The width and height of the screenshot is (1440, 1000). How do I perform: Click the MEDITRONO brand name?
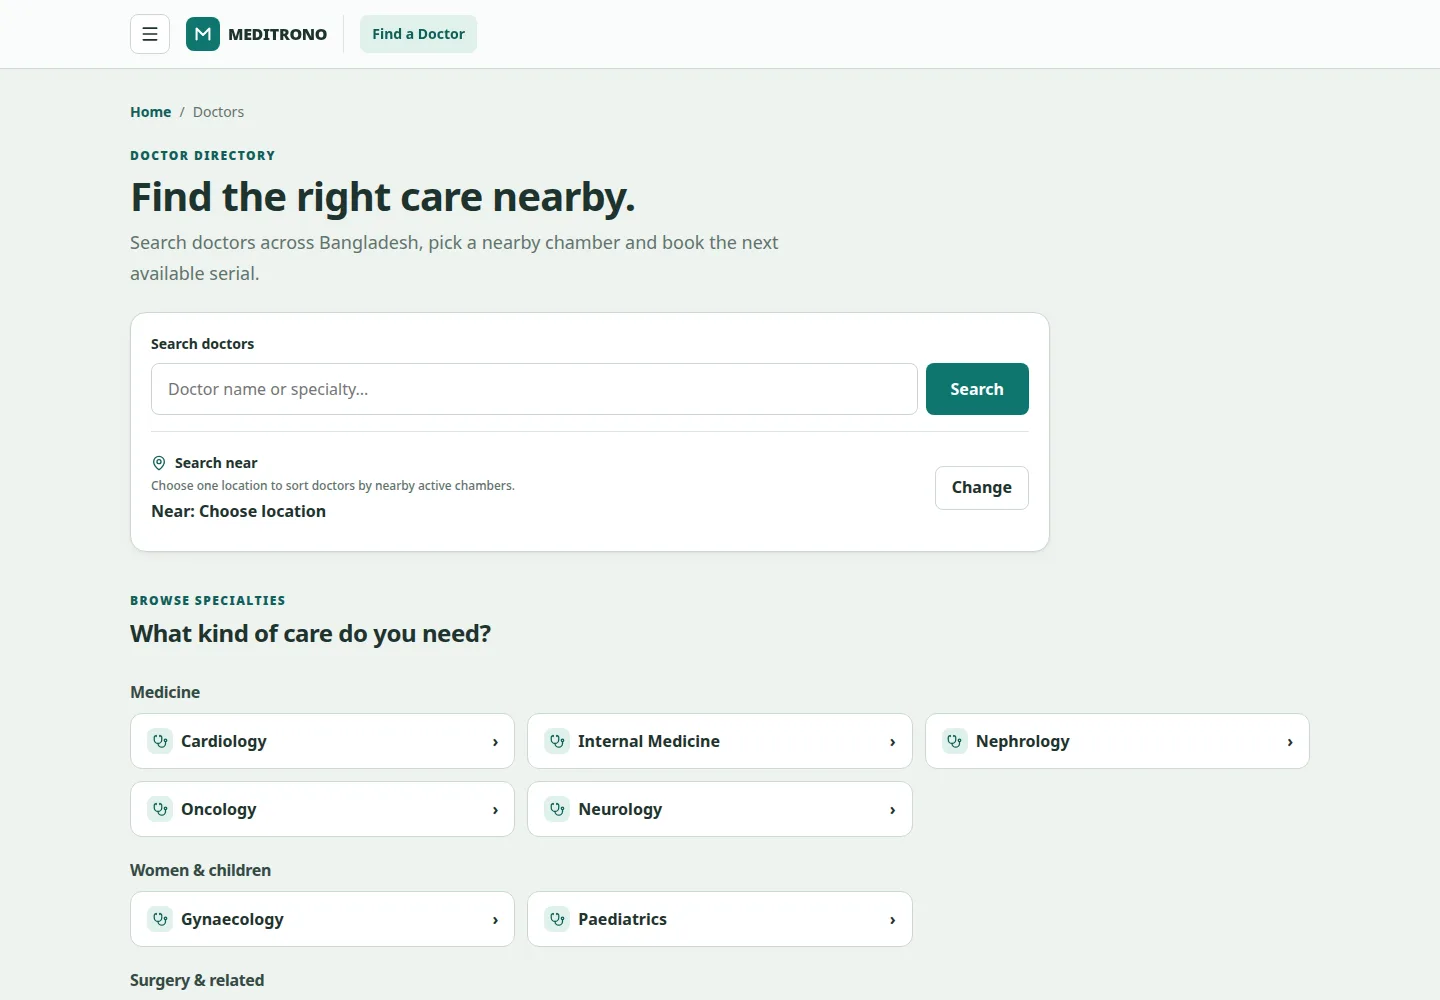click(277, 34)
